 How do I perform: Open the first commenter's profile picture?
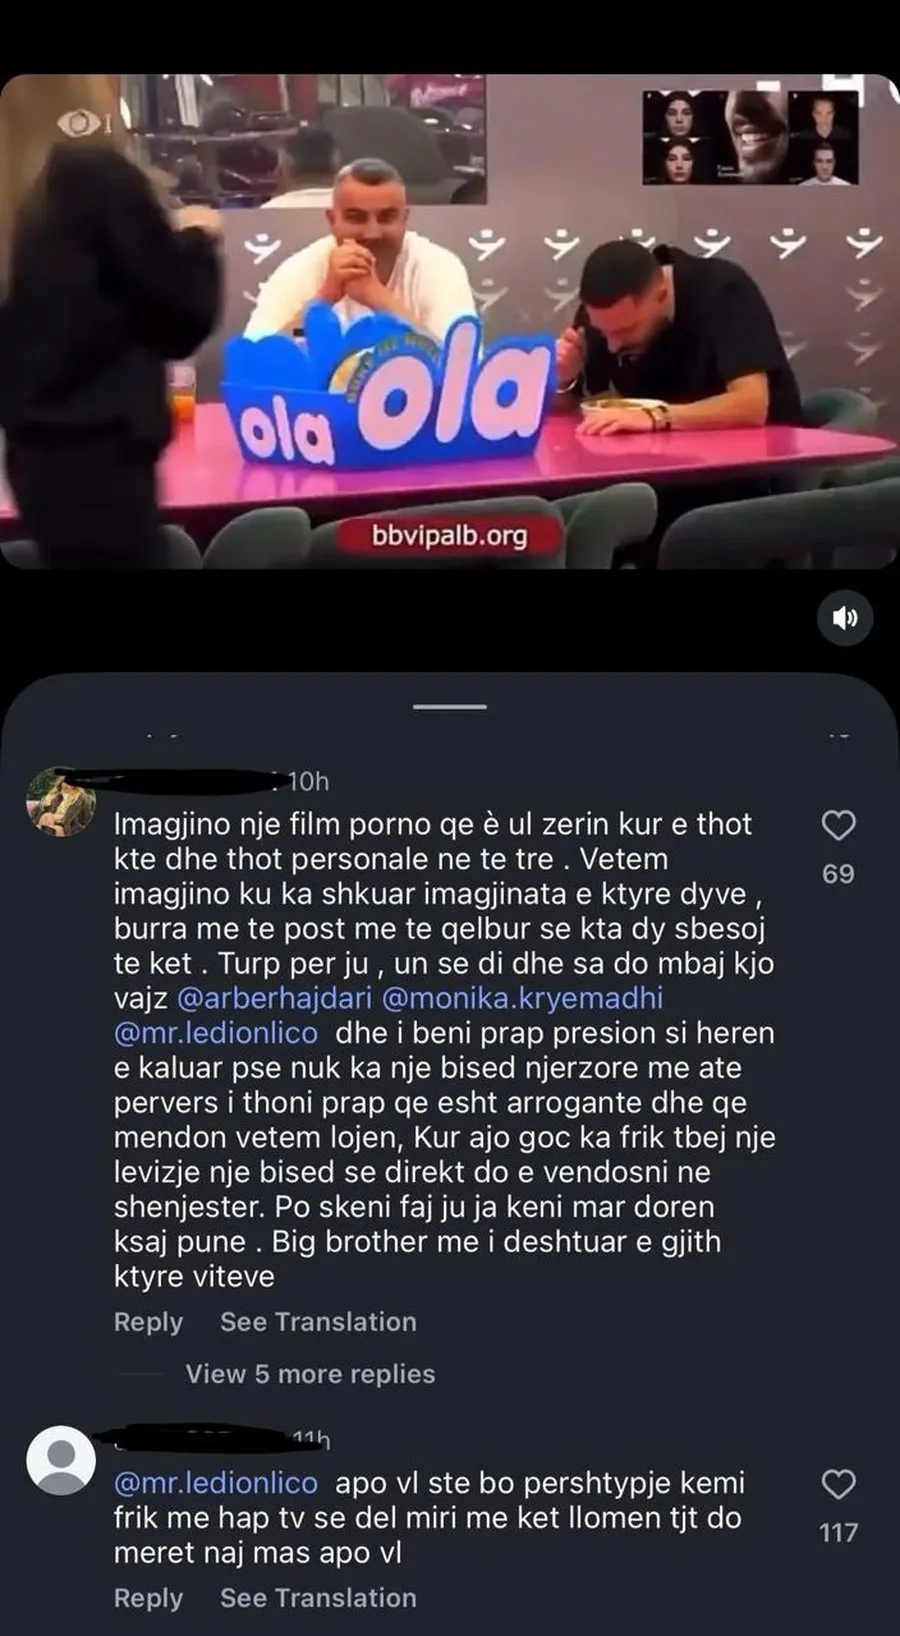click(x=61, y=801)
